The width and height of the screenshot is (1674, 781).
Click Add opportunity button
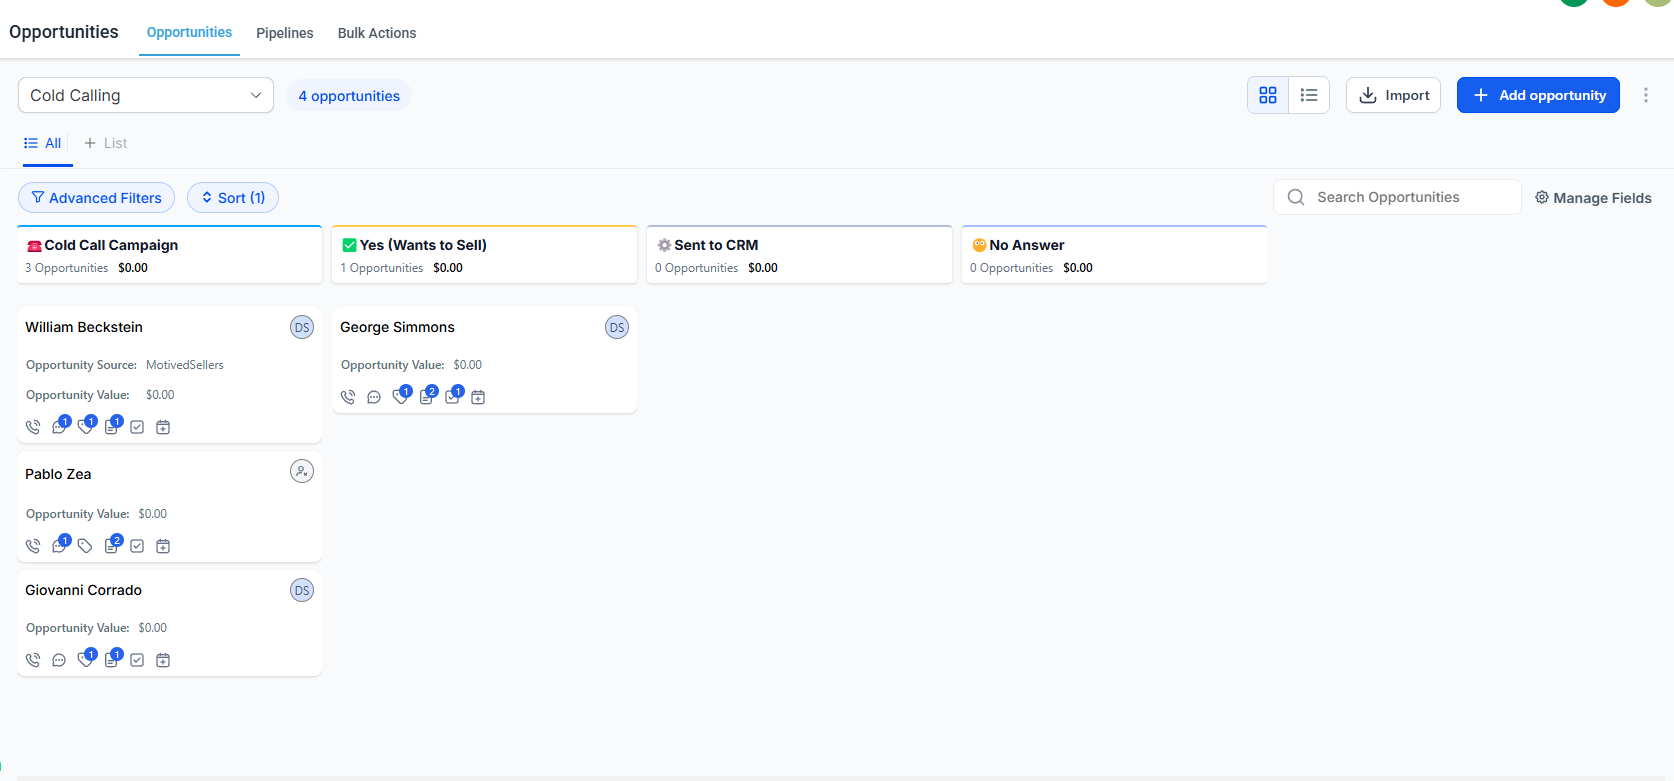[1538, 95]
